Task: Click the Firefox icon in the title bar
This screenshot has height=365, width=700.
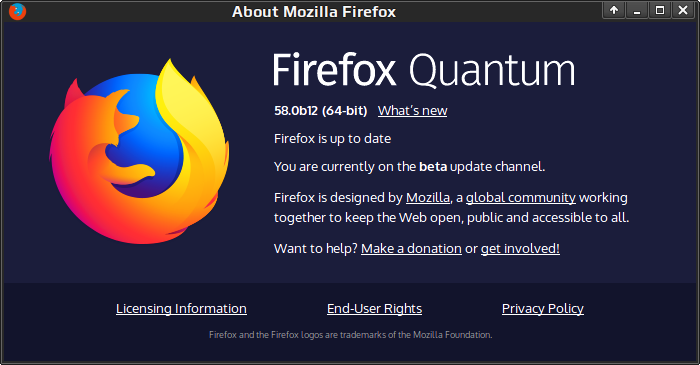Action: point(17,11)
